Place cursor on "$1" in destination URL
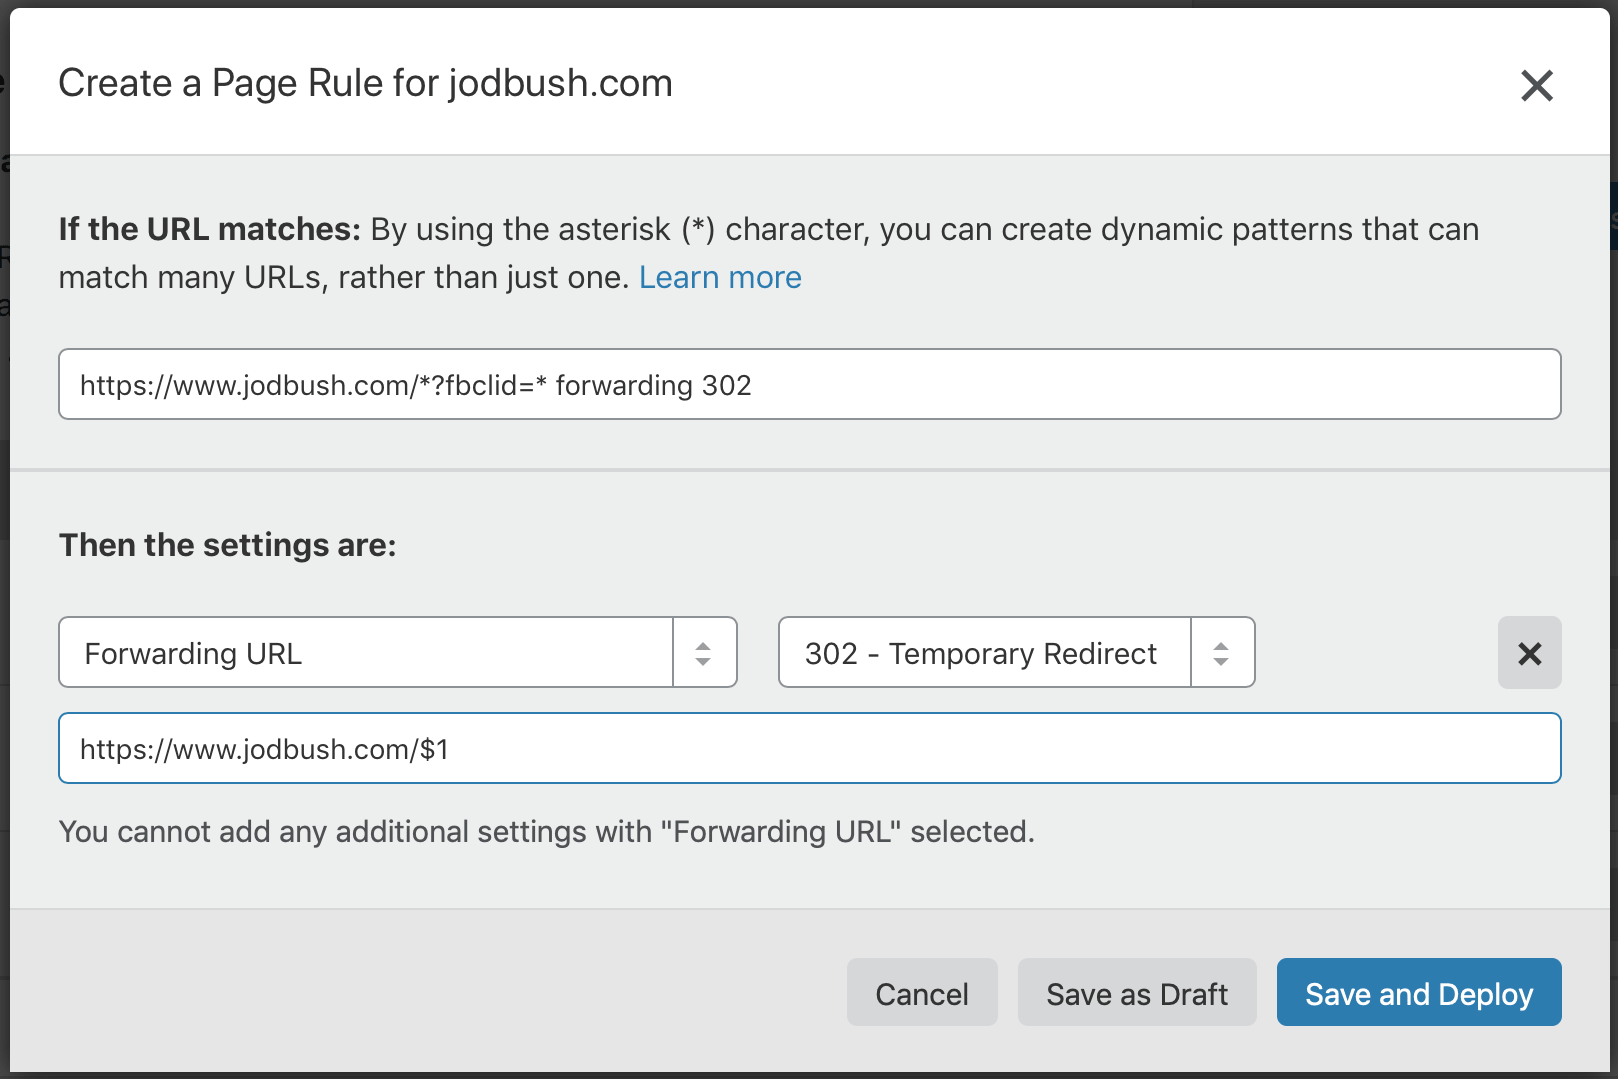1618x1079 pixels. tap(434, 749)
